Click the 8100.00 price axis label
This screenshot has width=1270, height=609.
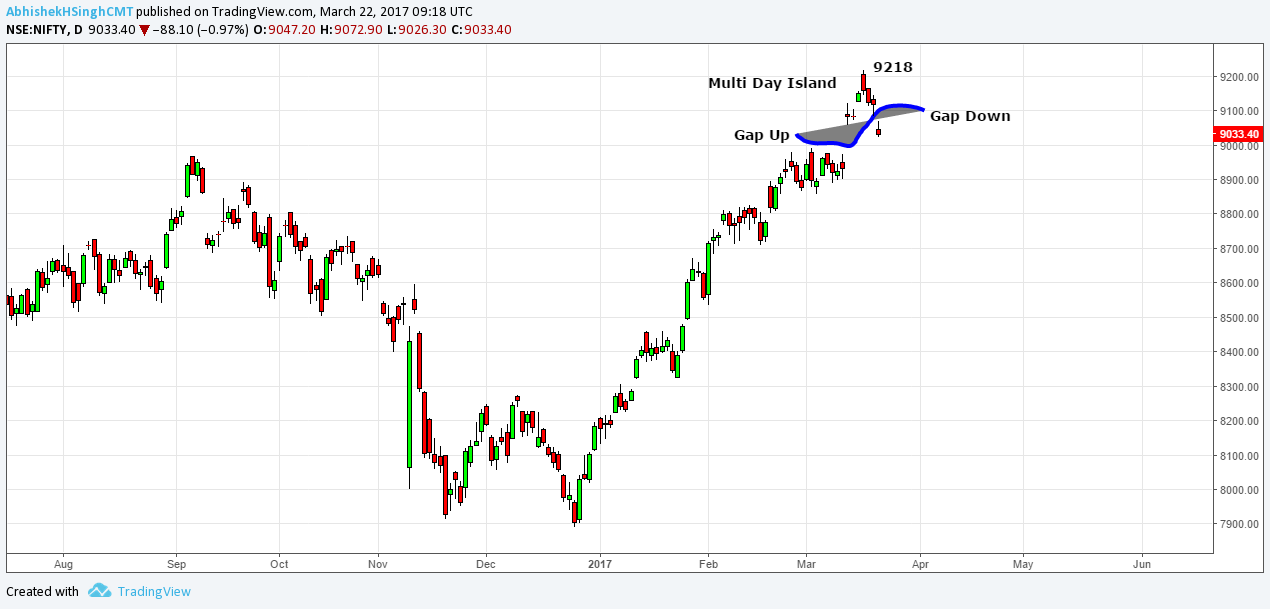click(x=1238, y=456)
